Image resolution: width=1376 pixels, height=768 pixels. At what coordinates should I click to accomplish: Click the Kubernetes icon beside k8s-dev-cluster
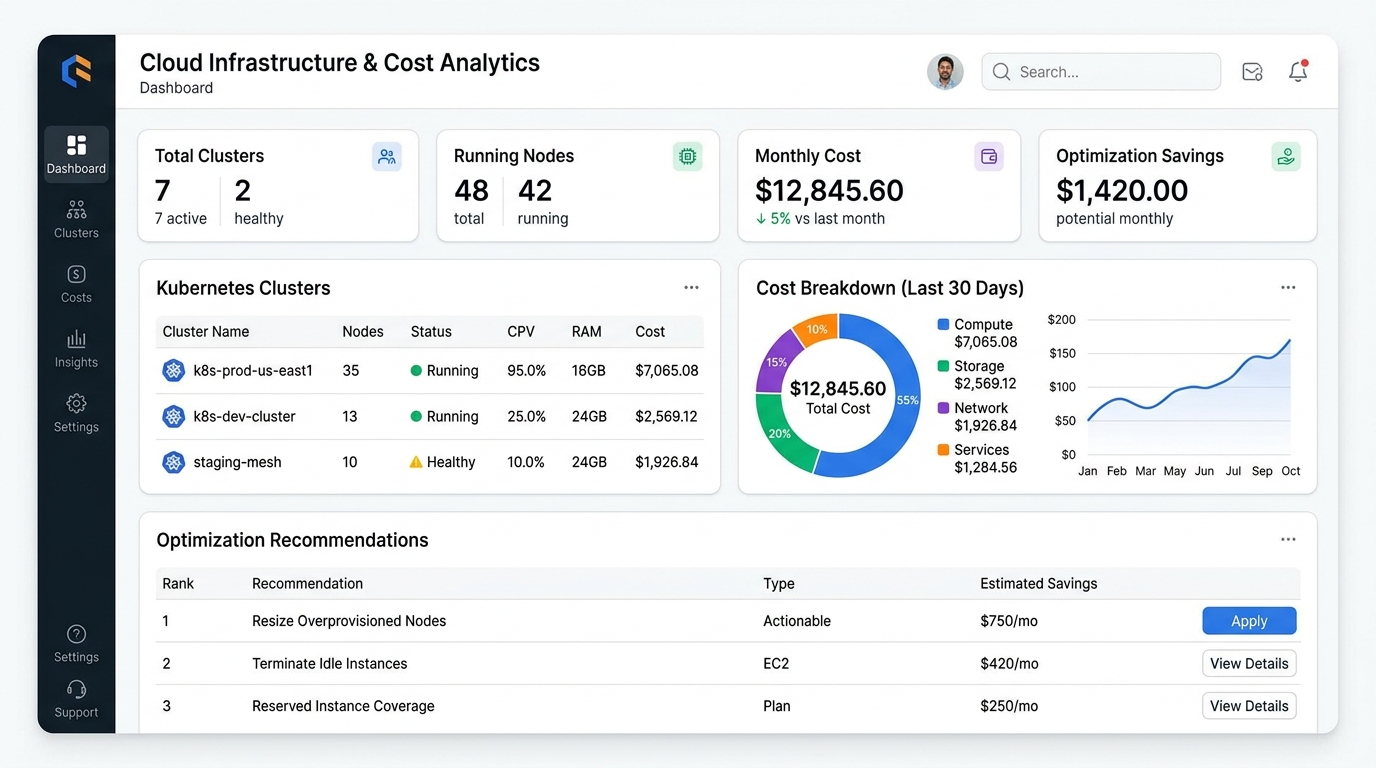(x=174, y=417)
